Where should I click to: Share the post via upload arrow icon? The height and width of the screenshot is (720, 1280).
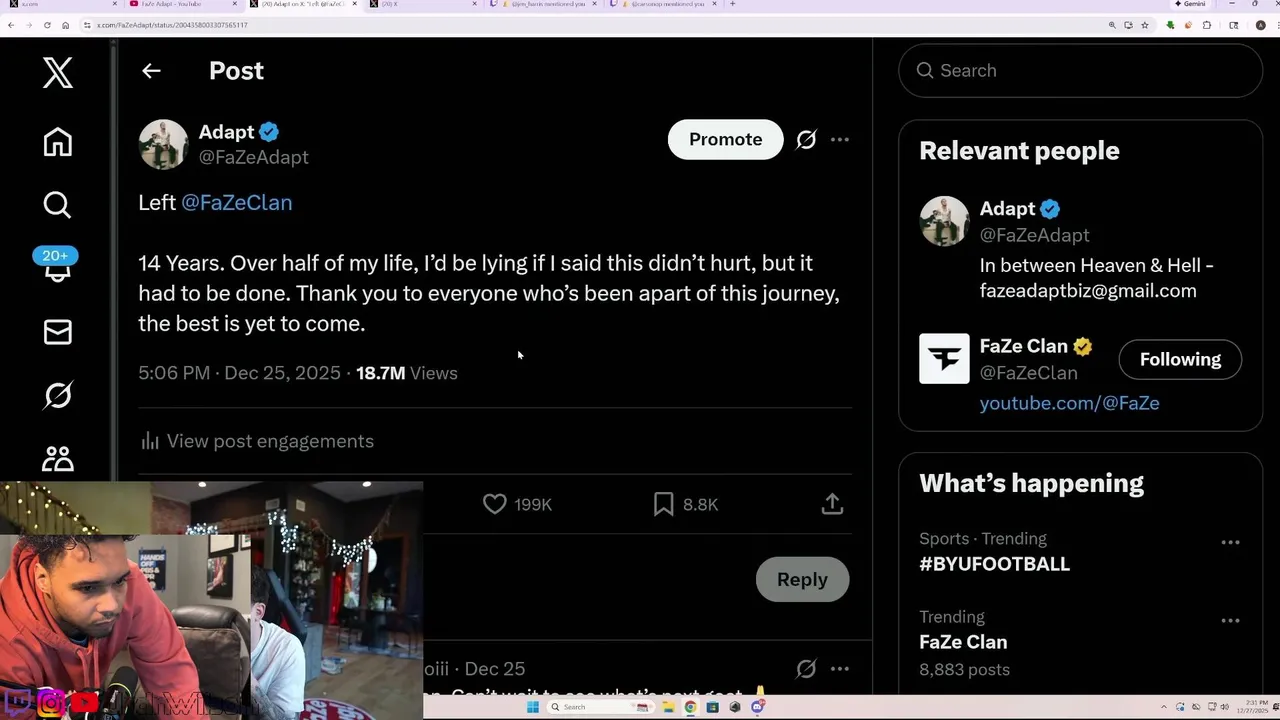tap(832, 504)
